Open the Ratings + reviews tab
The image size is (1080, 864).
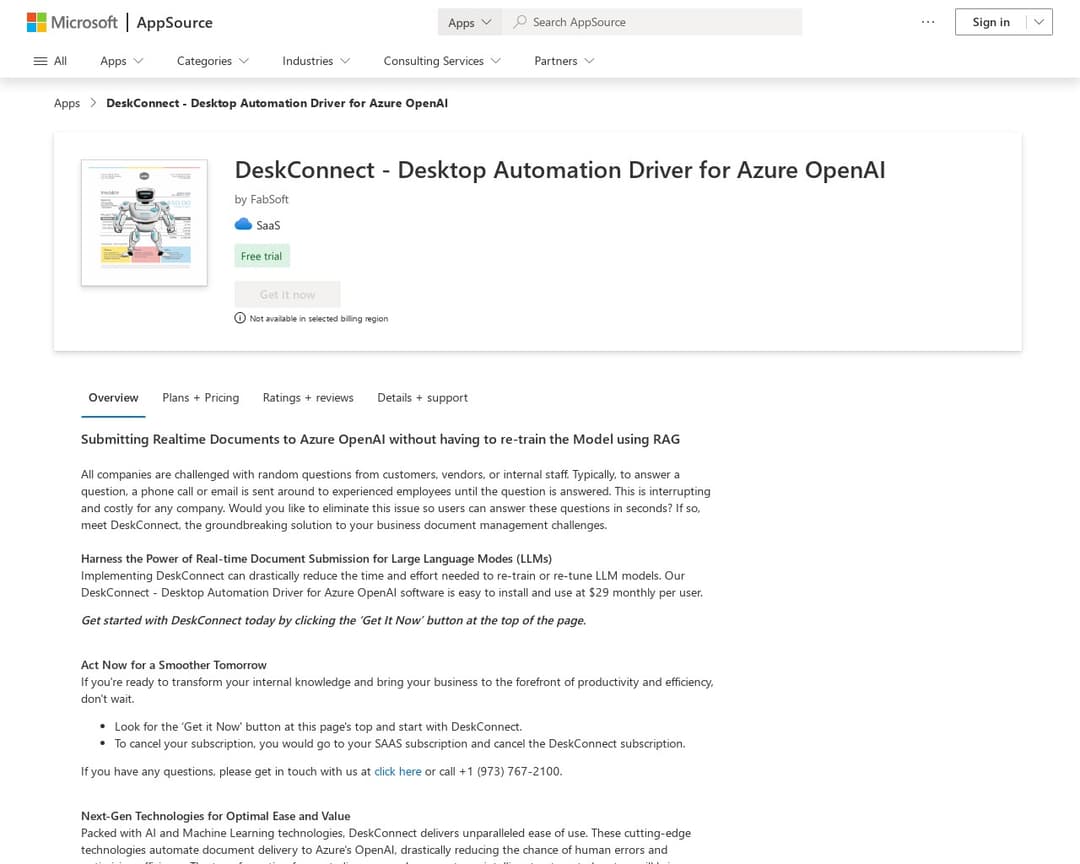(x=307, y=397)
